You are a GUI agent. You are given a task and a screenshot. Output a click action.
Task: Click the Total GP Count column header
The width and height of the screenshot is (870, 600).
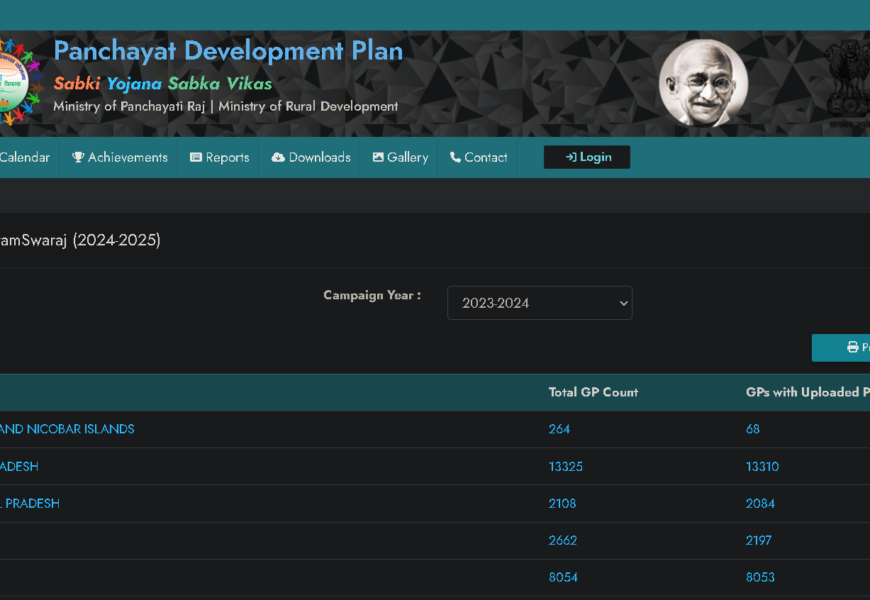point(593,392)
